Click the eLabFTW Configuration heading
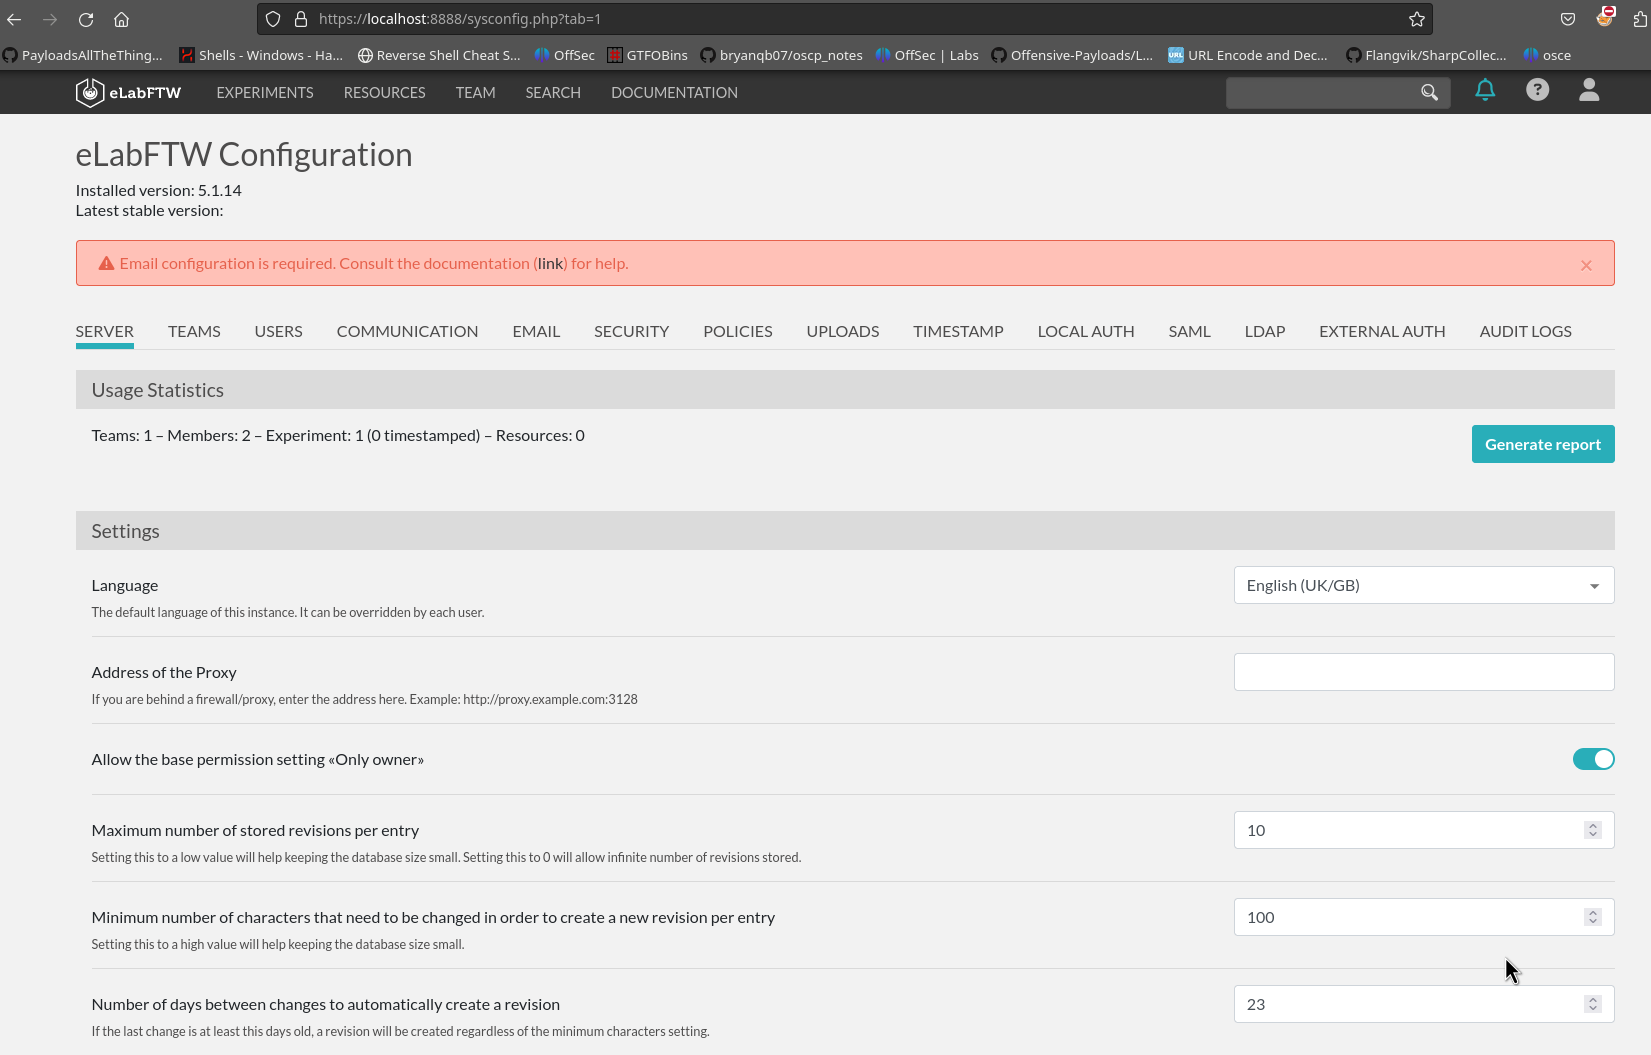The image size is (1651, 1055). pyautogui.click(x=243, y=155)
